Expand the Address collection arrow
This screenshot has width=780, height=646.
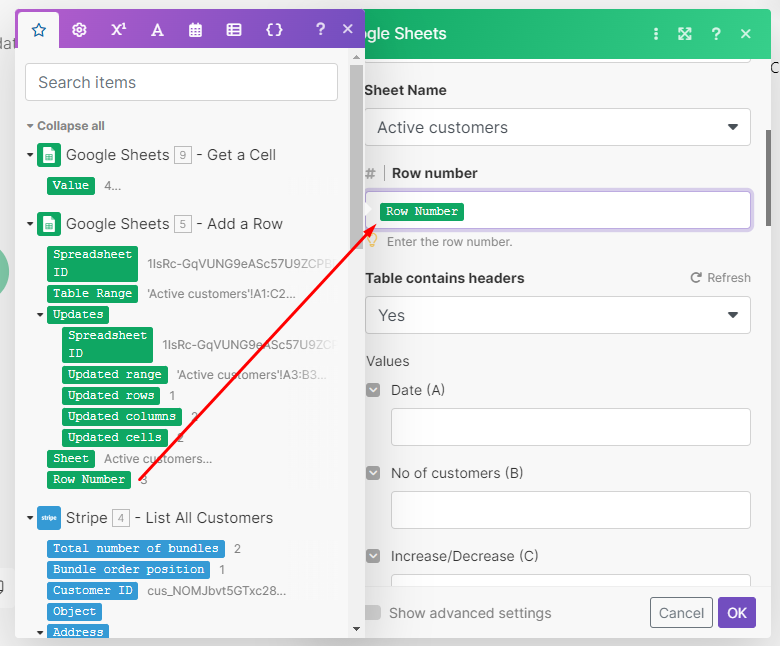click(x=40, y=633)
